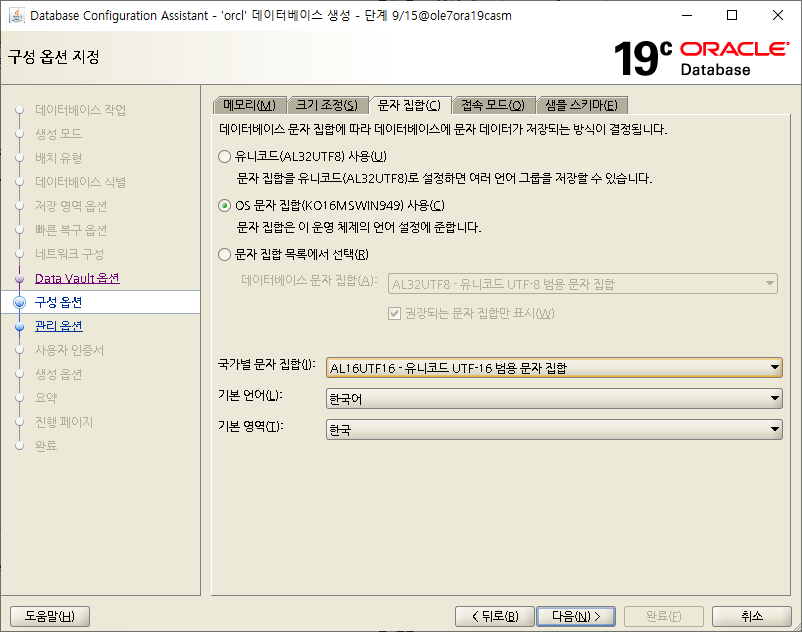Click the Oracle 19c Database logo
802x632 pixels.
[701, 58]
